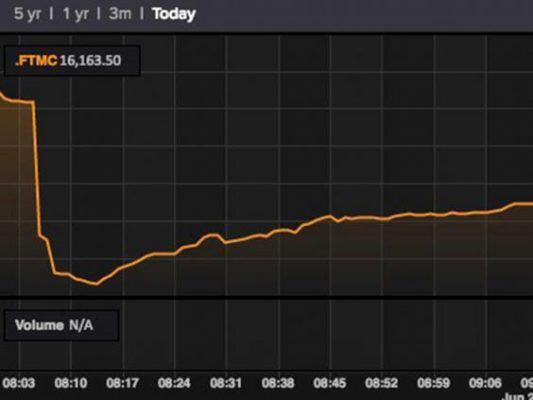The height and width of the screenshot is (400, 533).
Task: Select the 1 yr time range
Action: click(75, 14)
